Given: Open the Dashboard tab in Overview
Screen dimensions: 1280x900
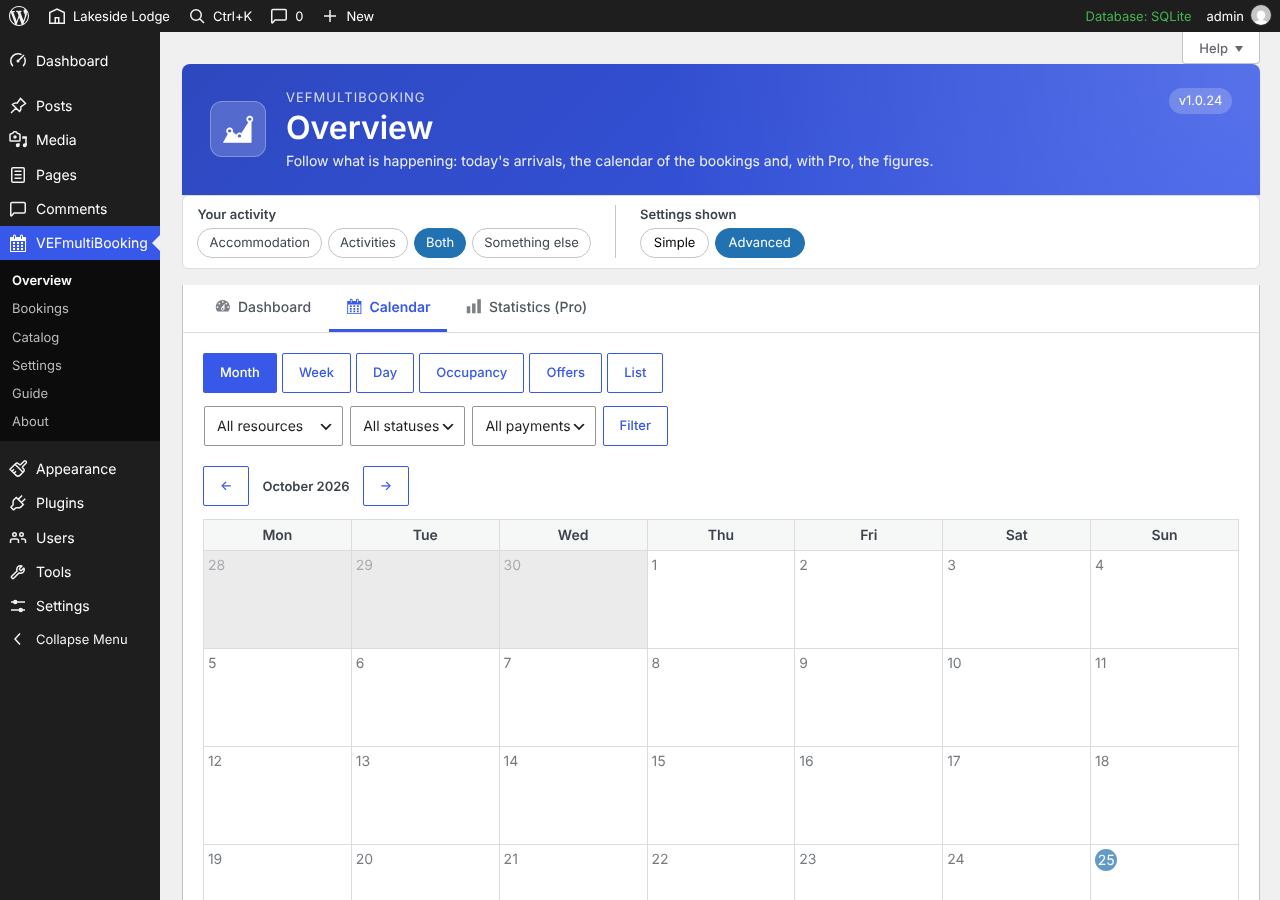Looking at the screenshot, I should click(x=263, y=307).
